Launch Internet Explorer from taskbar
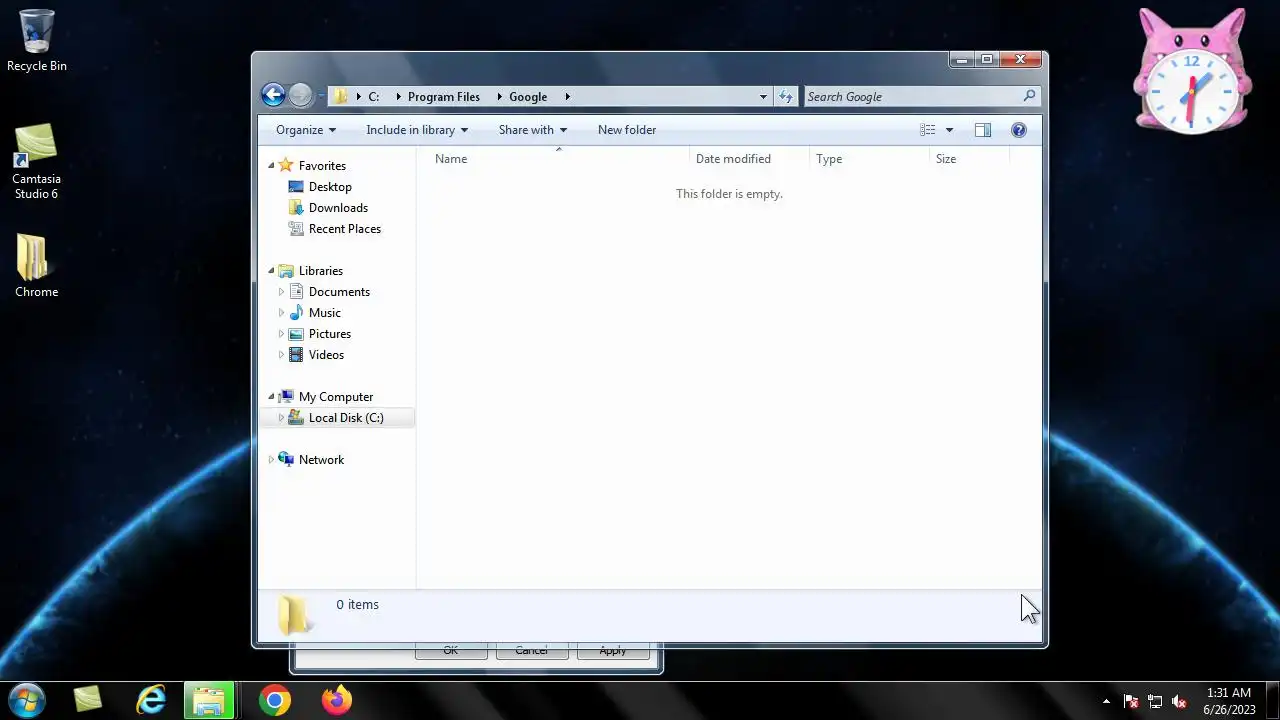Viewport: 1280px width, 720px height. tap(150, 700)
